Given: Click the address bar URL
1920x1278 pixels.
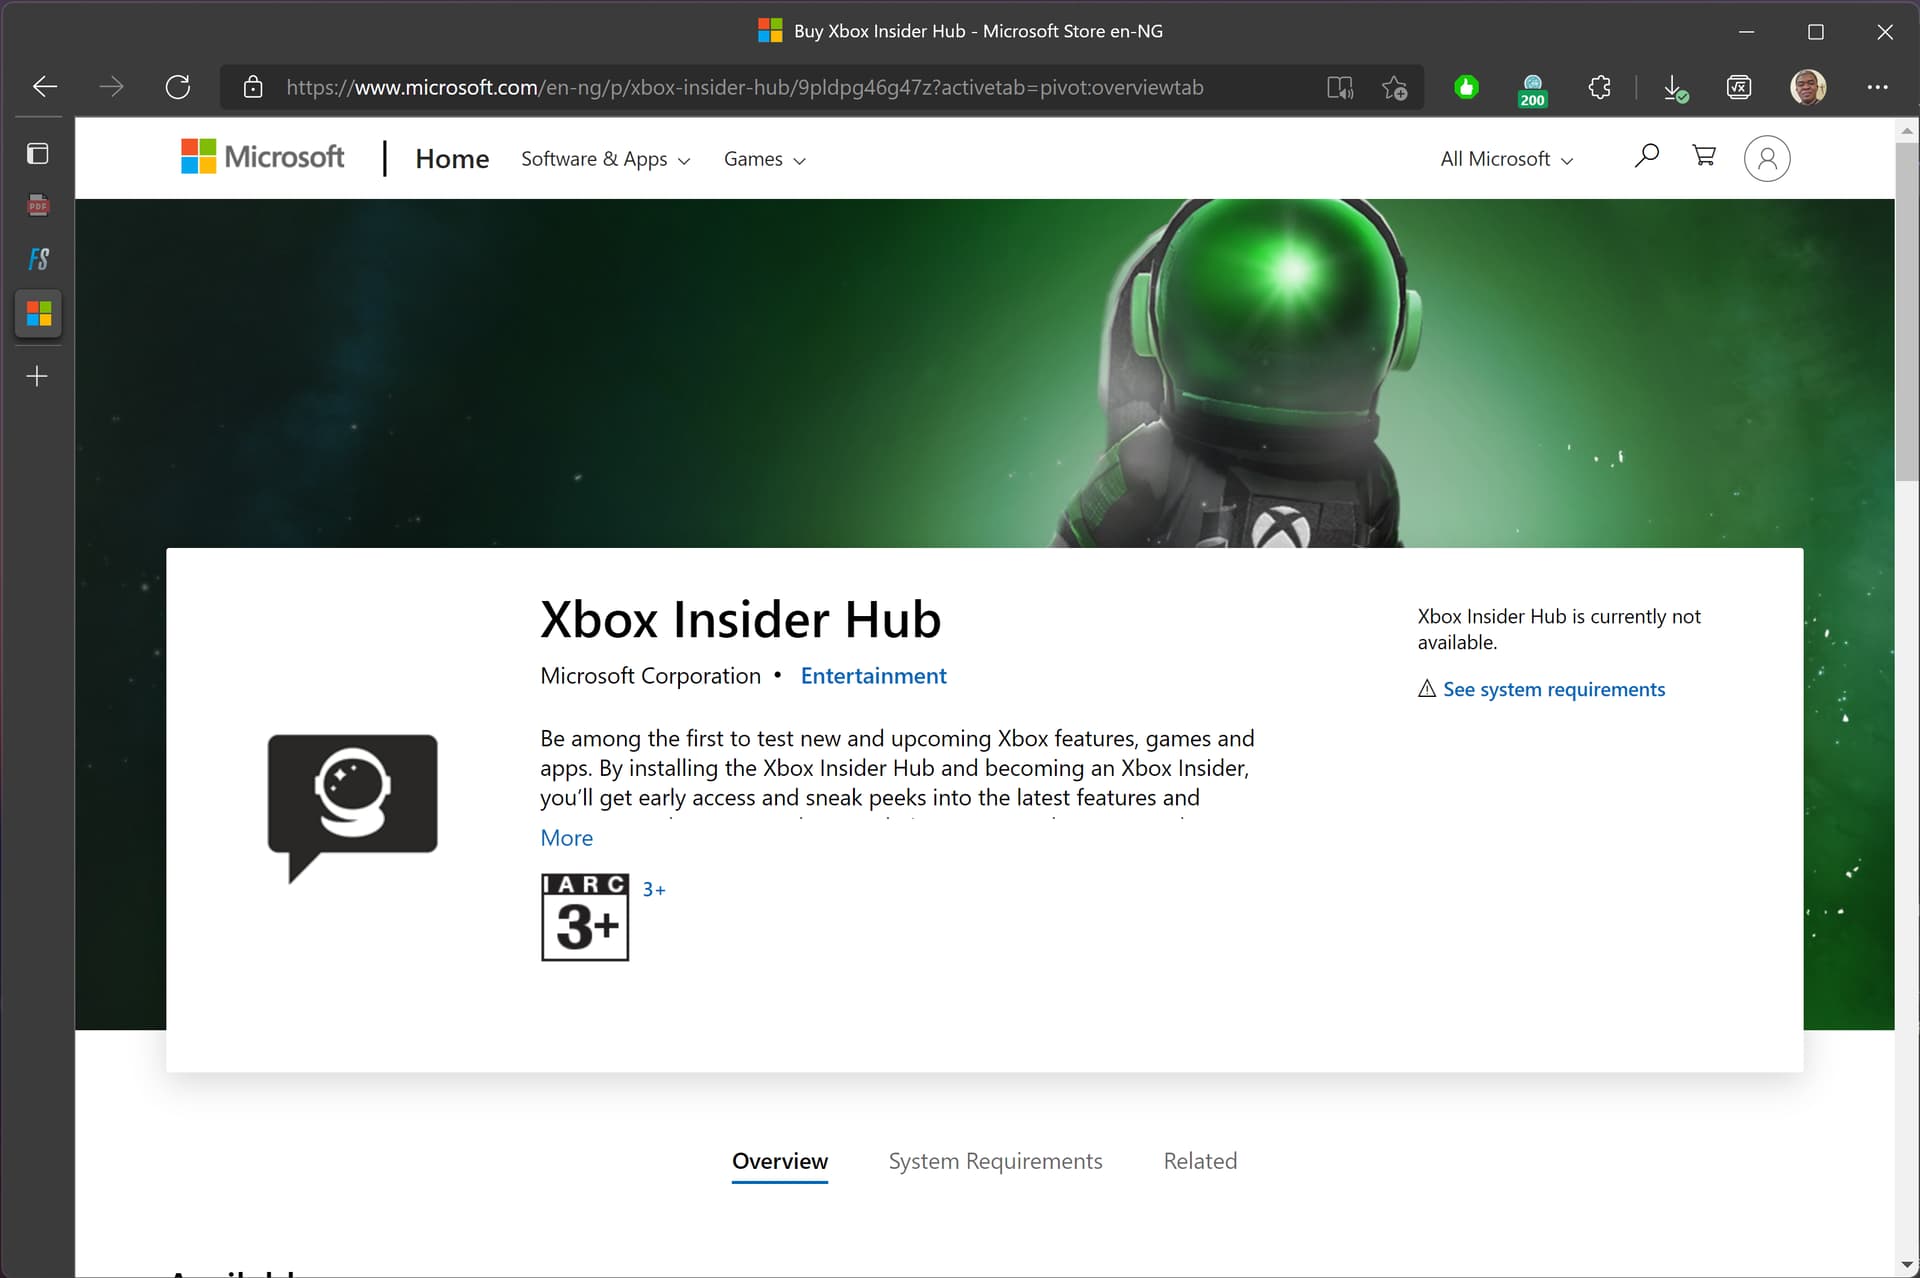Looking at the screenshot, I should coord(744,87).
